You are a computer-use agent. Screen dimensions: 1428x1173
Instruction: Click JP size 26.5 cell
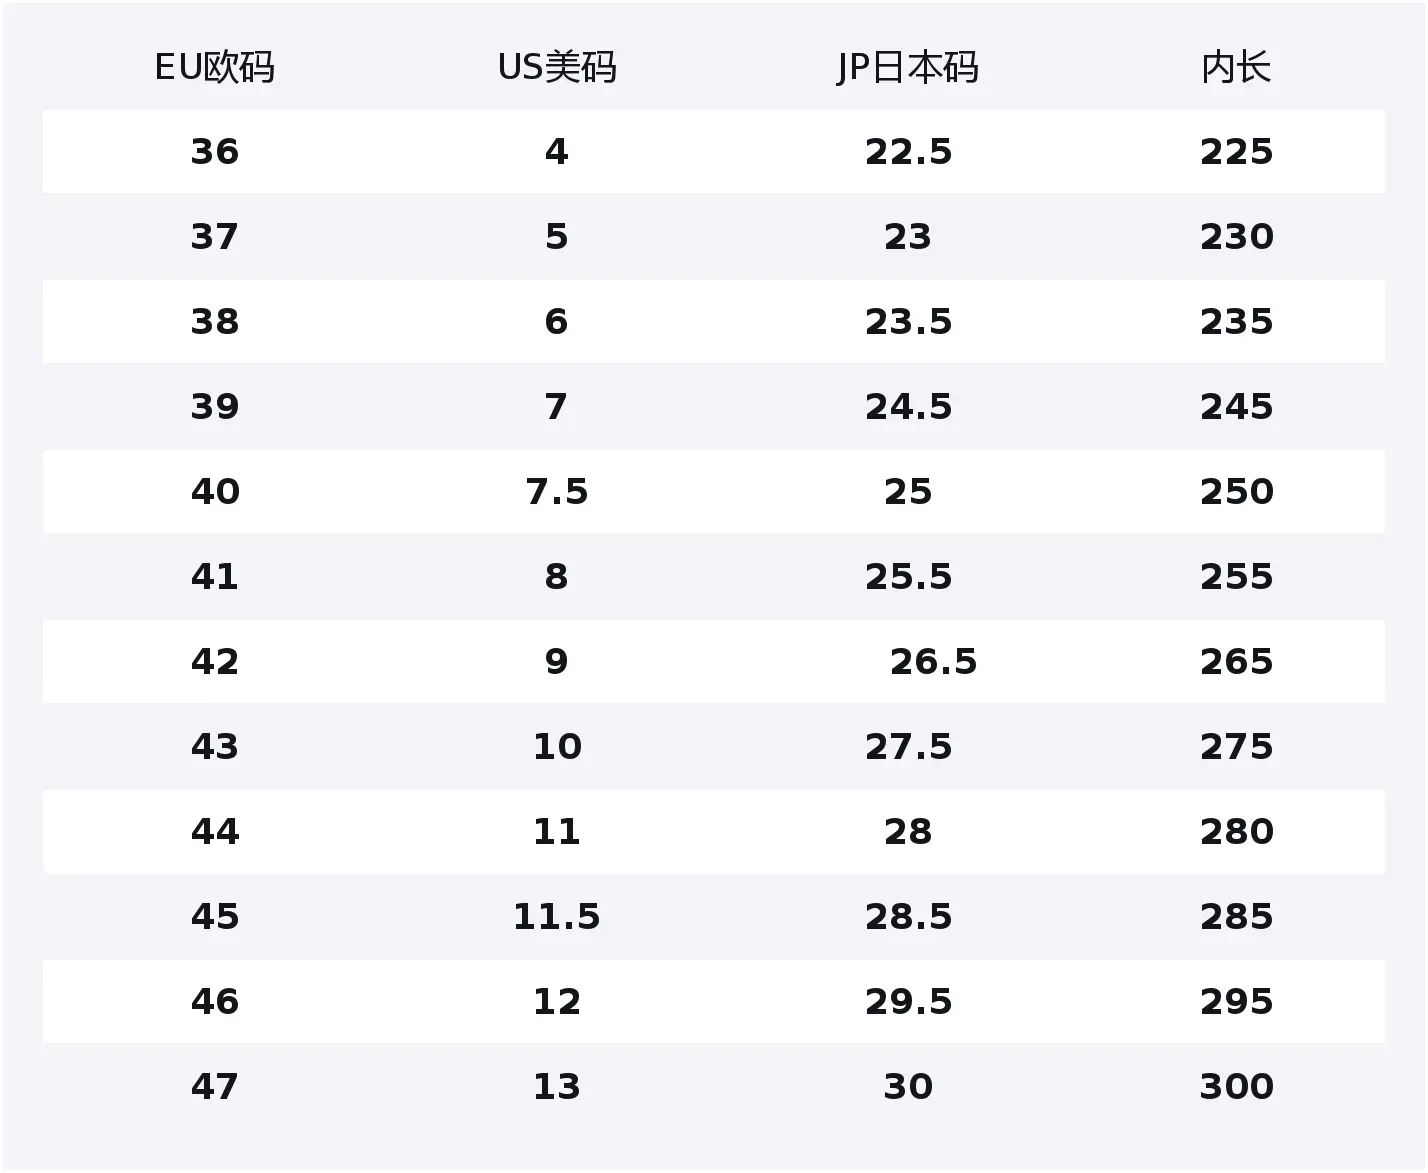933,662
